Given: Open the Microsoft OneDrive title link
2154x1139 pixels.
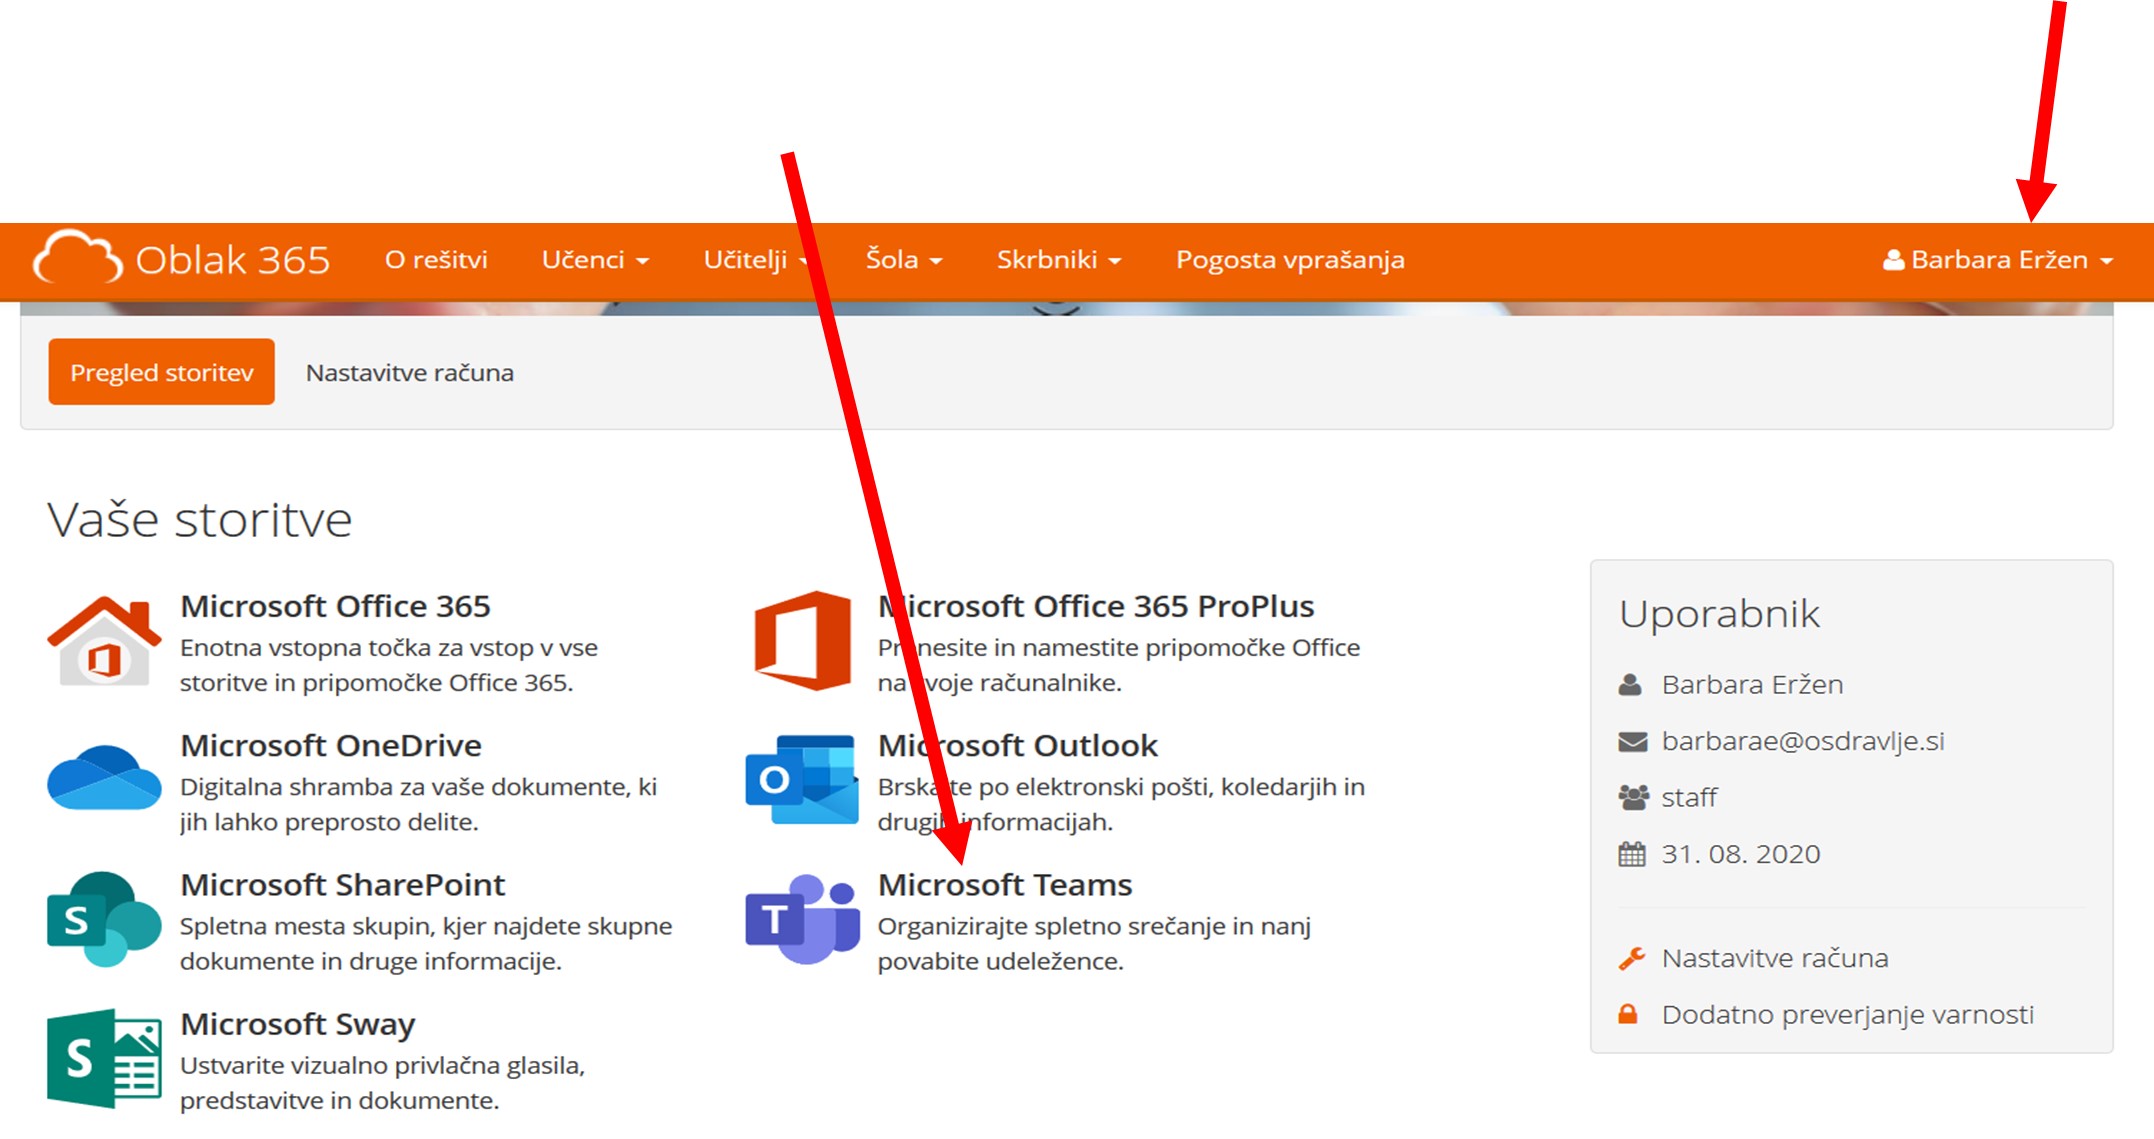Looking at the screenshot, I should pos(331,745).
